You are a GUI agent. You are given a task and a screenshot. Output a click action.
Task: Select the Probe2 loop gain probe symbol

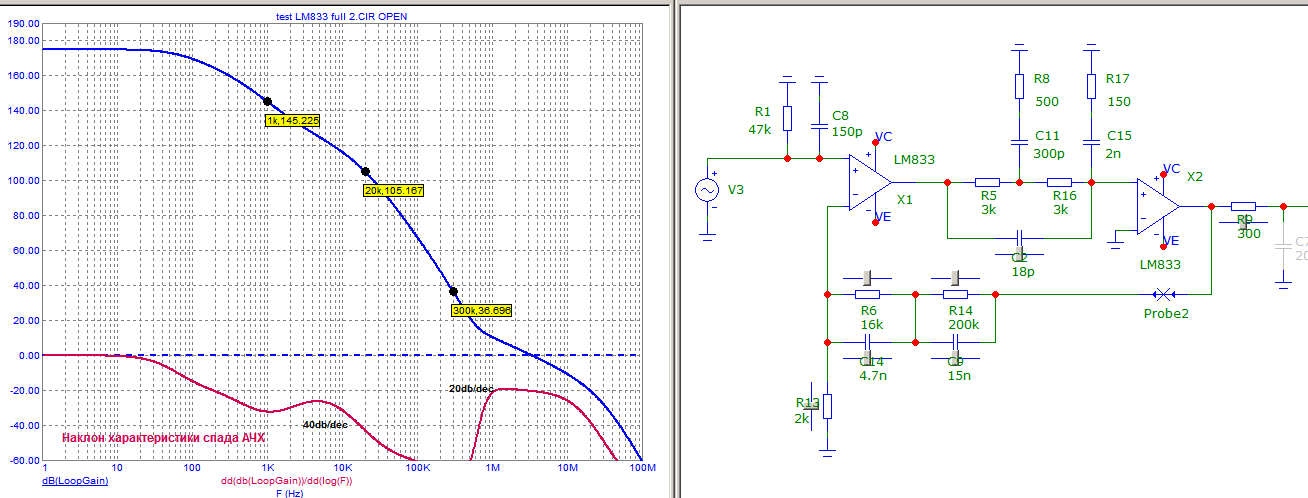[x=1163, y=295]
